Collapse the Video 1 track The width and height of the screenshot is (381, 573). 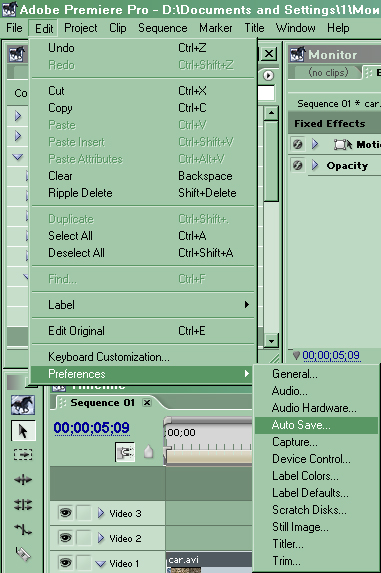[100, 564]
